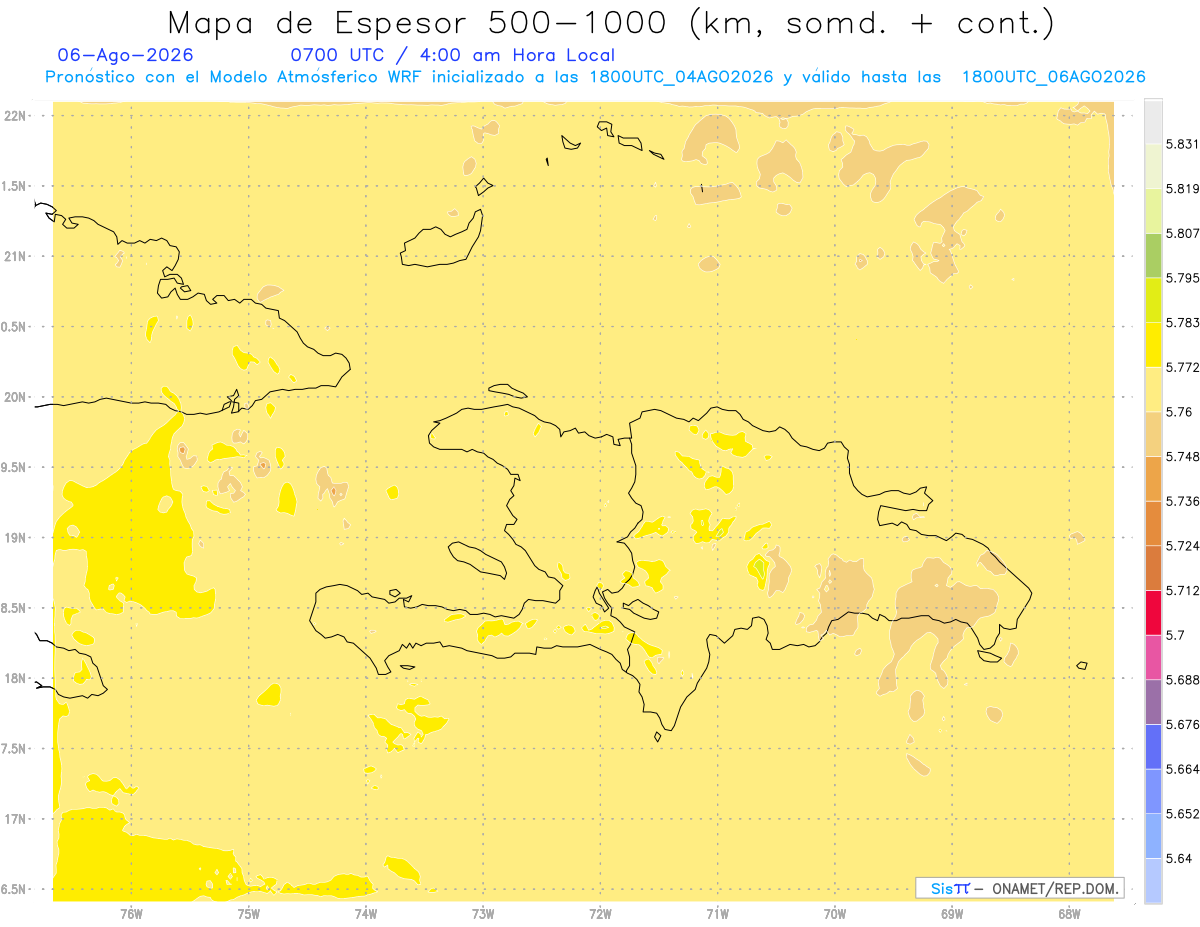This screenshot has width=1200, height=927.
Task: Select the 71W longitude label
Action: (x=717, y=913)
